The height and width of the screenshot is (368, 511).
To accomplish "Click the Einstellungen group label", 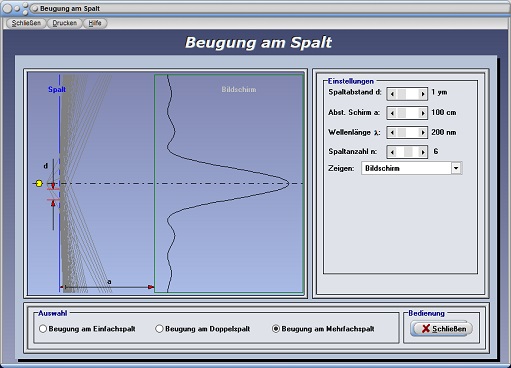I will pyautogui.click(x=351, y=81).
